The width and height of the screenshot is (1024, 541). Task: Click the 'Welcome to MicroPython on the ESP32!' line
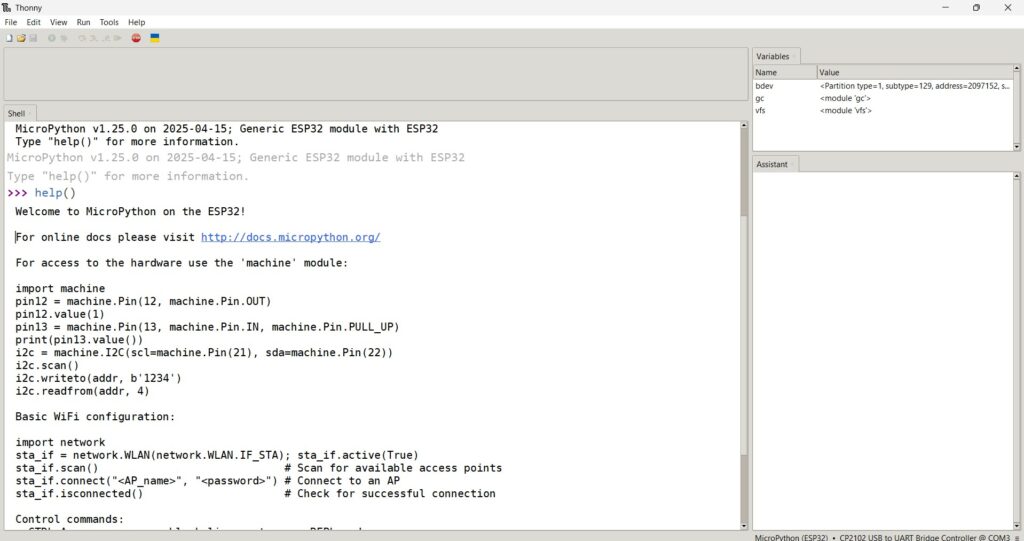coord(130,212)
